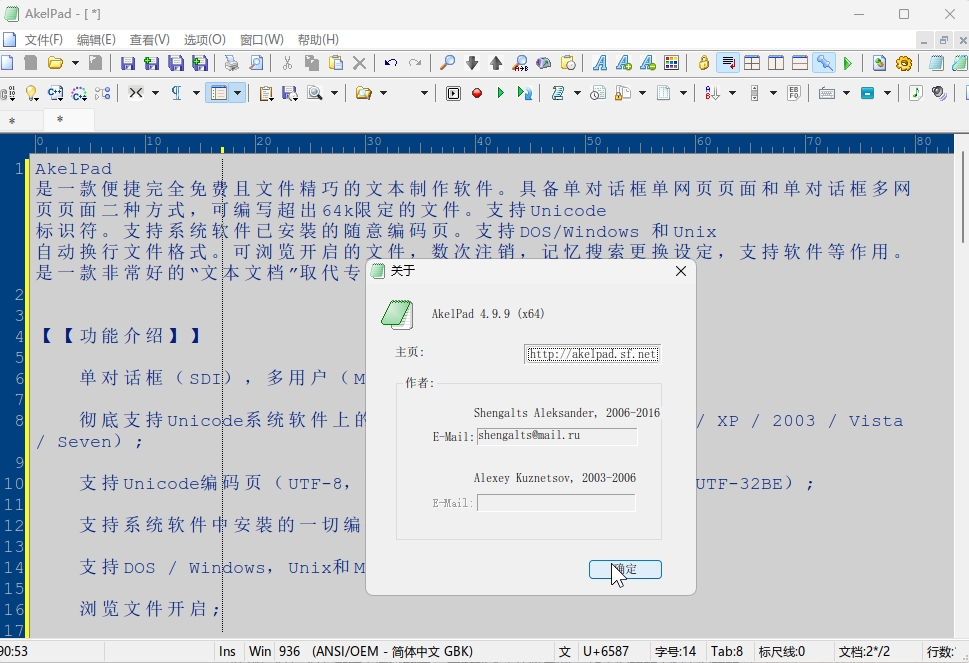Open the color grid icon
Viewport: 969px width, 663px height.
click(672, 62)
